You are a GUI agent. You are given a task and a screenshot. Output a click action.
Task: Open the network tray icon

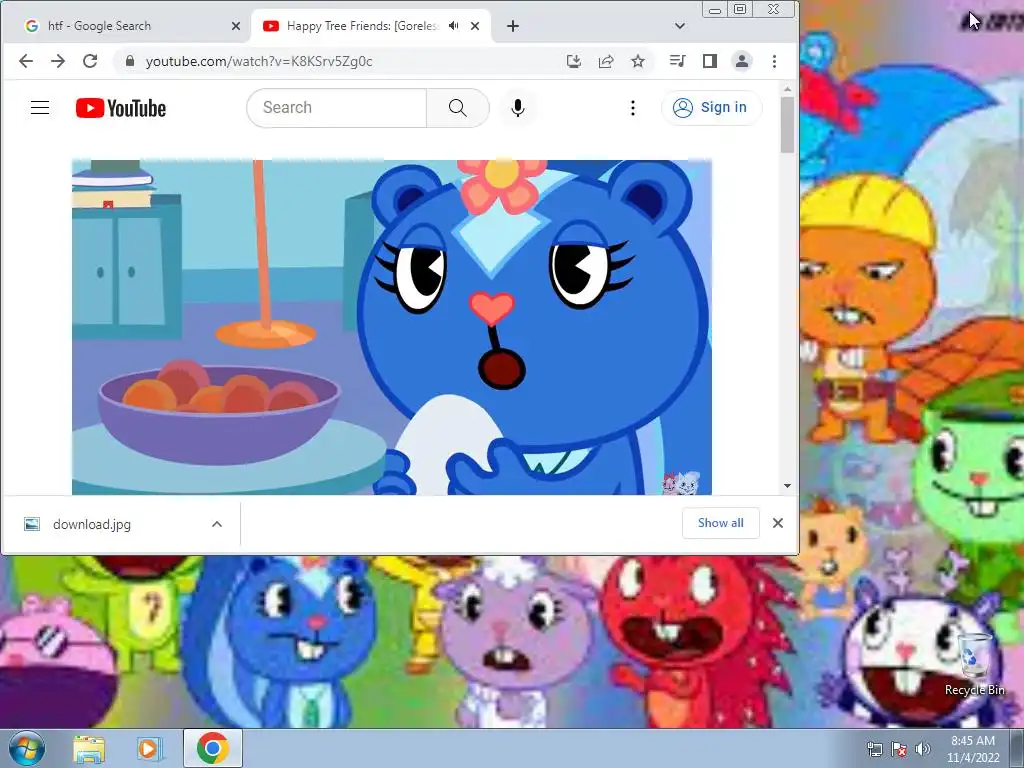point(874,749)
